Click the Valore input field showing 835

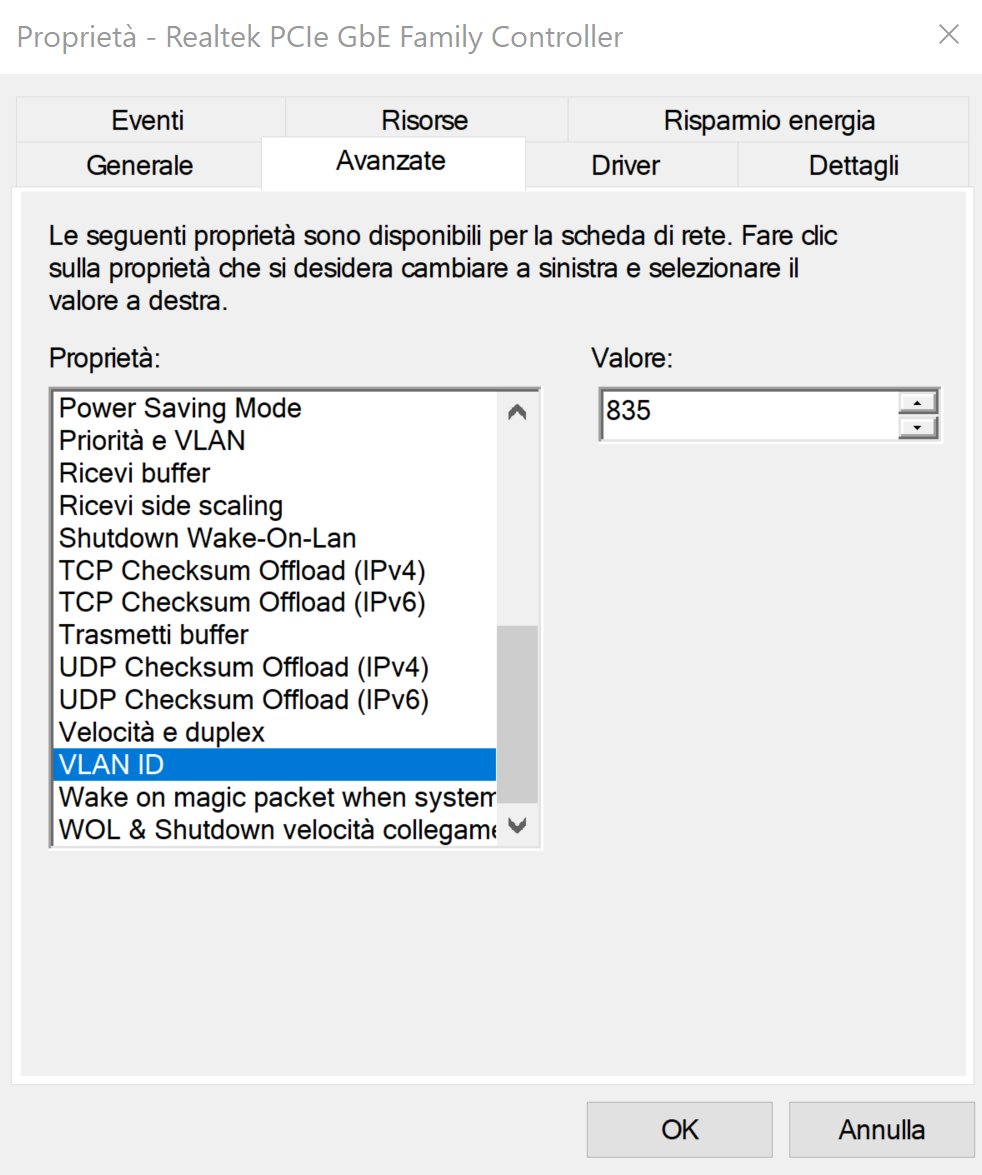[750, 414]
